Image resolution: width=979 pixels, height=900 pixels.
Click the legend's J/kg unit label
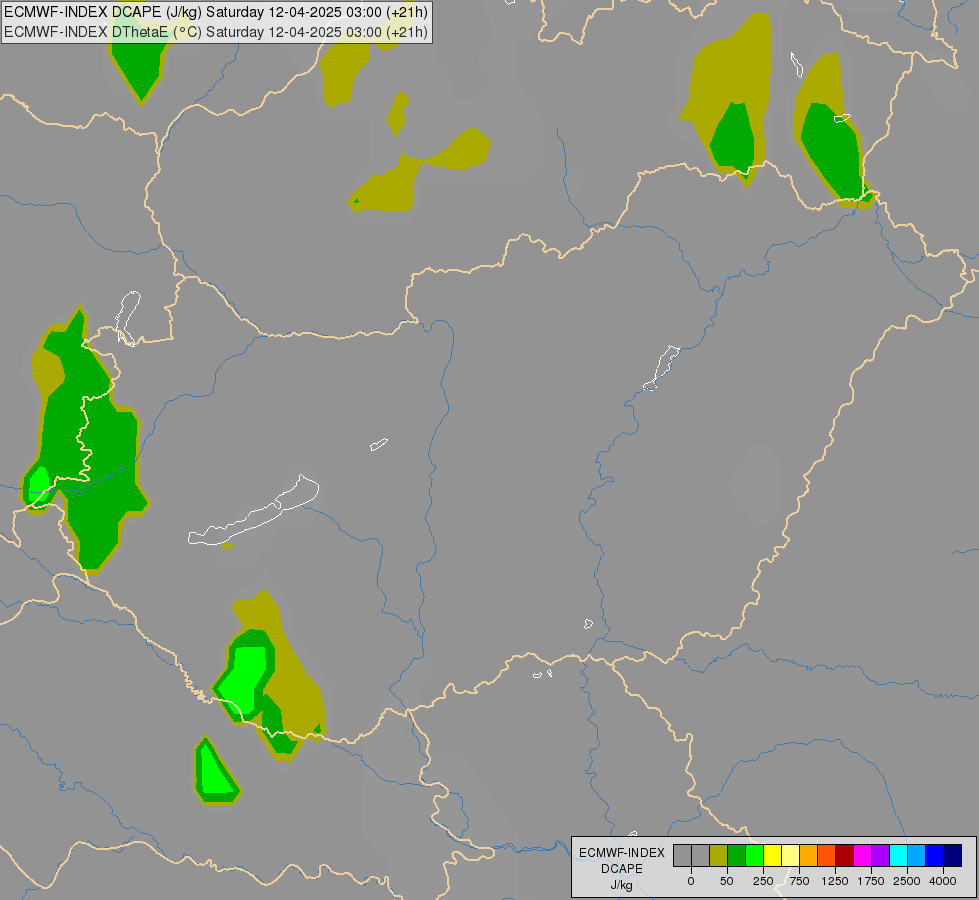coord(622,885)
